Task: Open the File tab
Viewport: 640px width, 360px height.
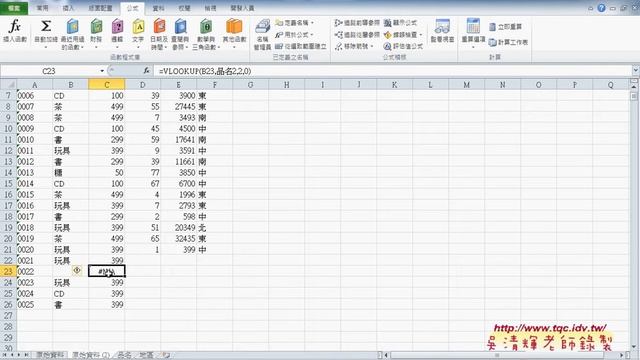Action: point(14,8)
